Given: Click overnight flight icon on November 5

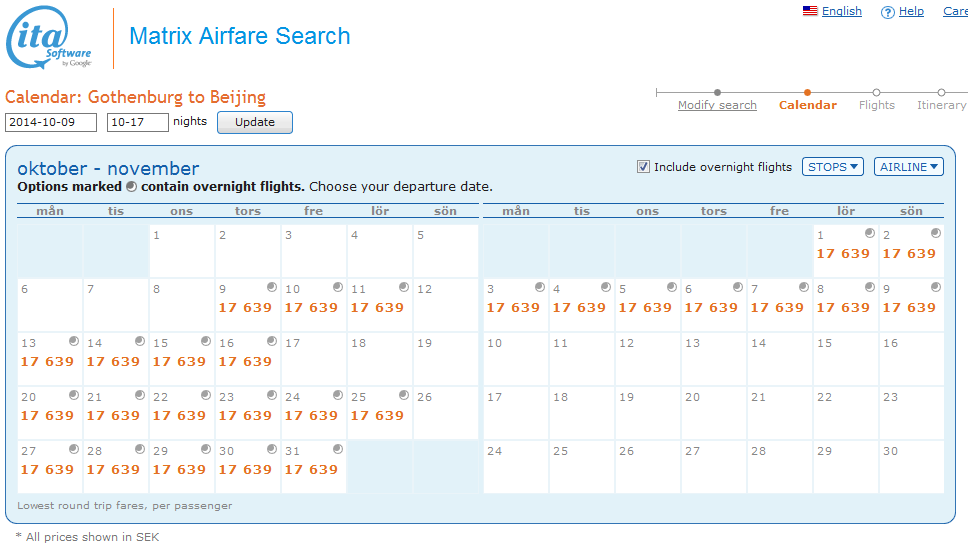Looking at the screenshot, I should (x=672, y=287).
